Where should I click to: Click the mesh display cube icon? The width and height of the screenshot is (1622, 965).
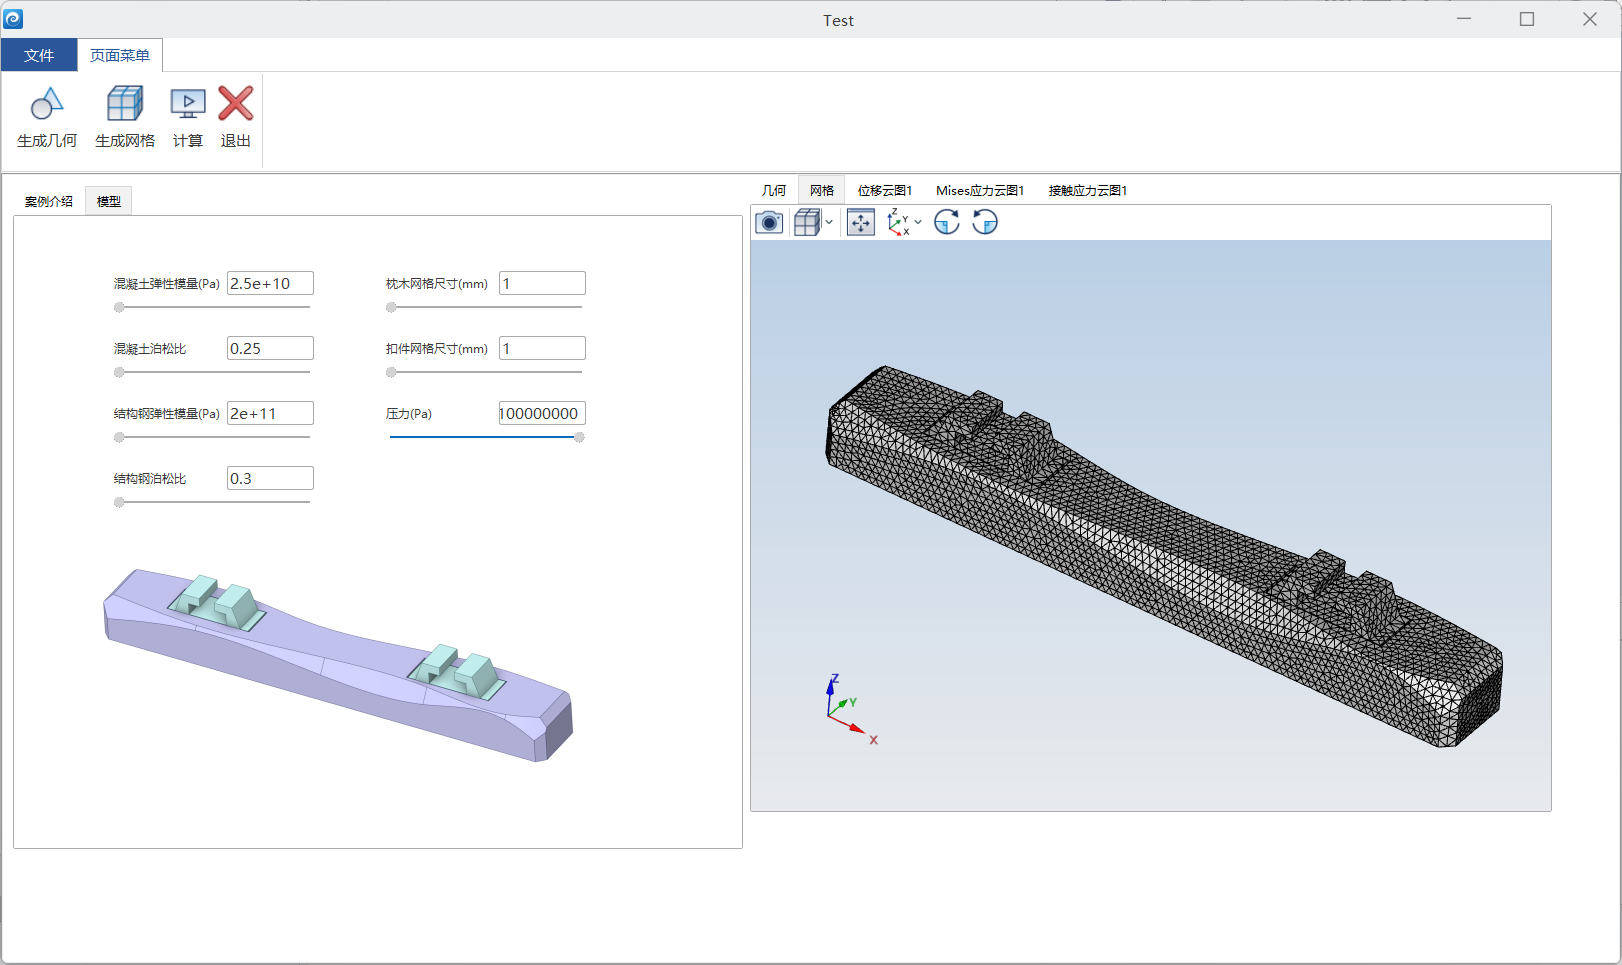[x=807, y=222]
